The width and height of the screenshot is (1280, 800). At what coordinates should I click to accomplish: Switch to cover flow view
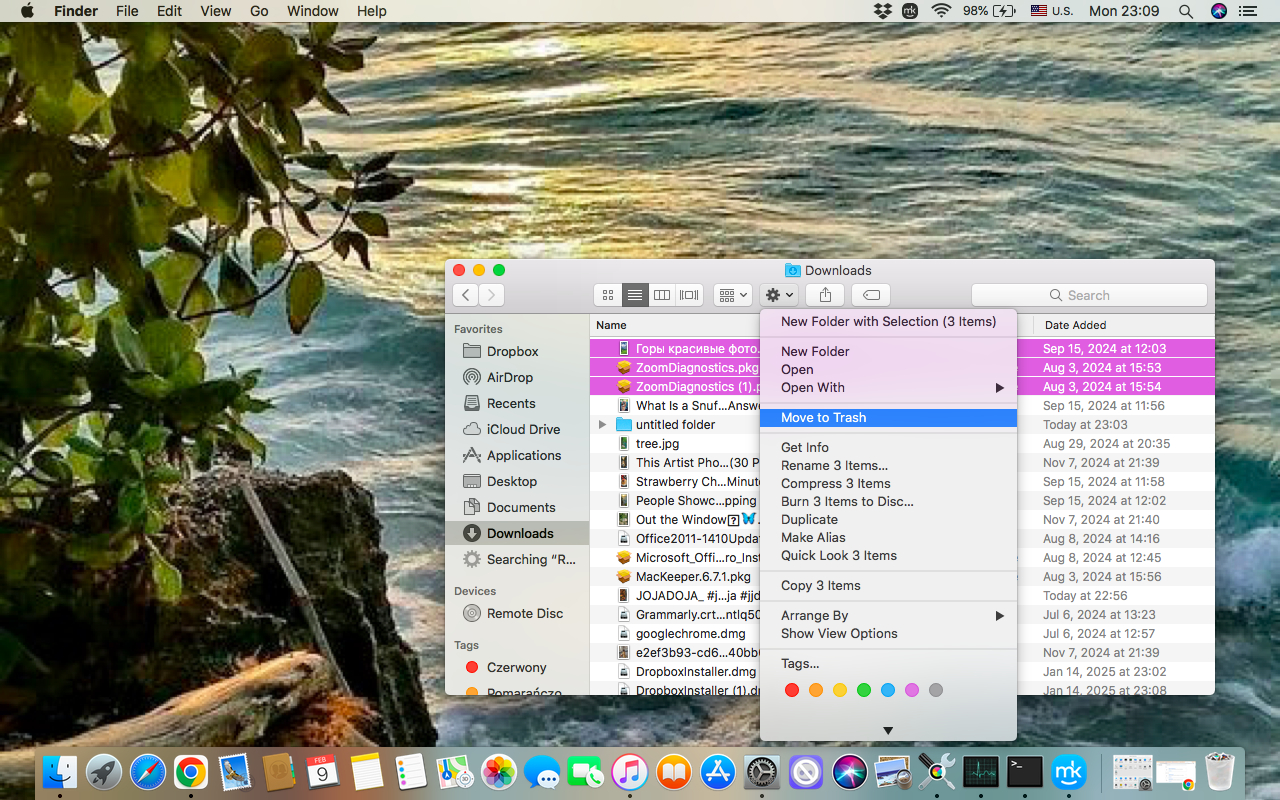(x=688, y=295)
